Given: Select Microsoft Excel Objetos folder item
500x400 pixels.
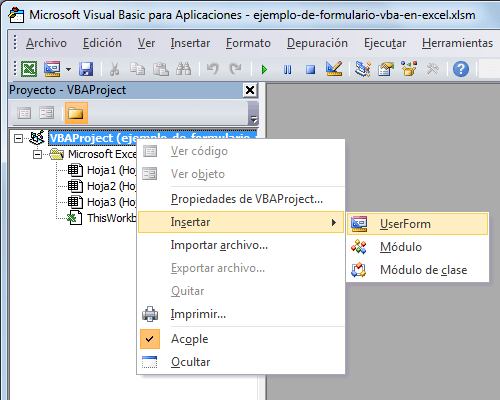Looking at the screenshot, I should (x=102, y=154).
